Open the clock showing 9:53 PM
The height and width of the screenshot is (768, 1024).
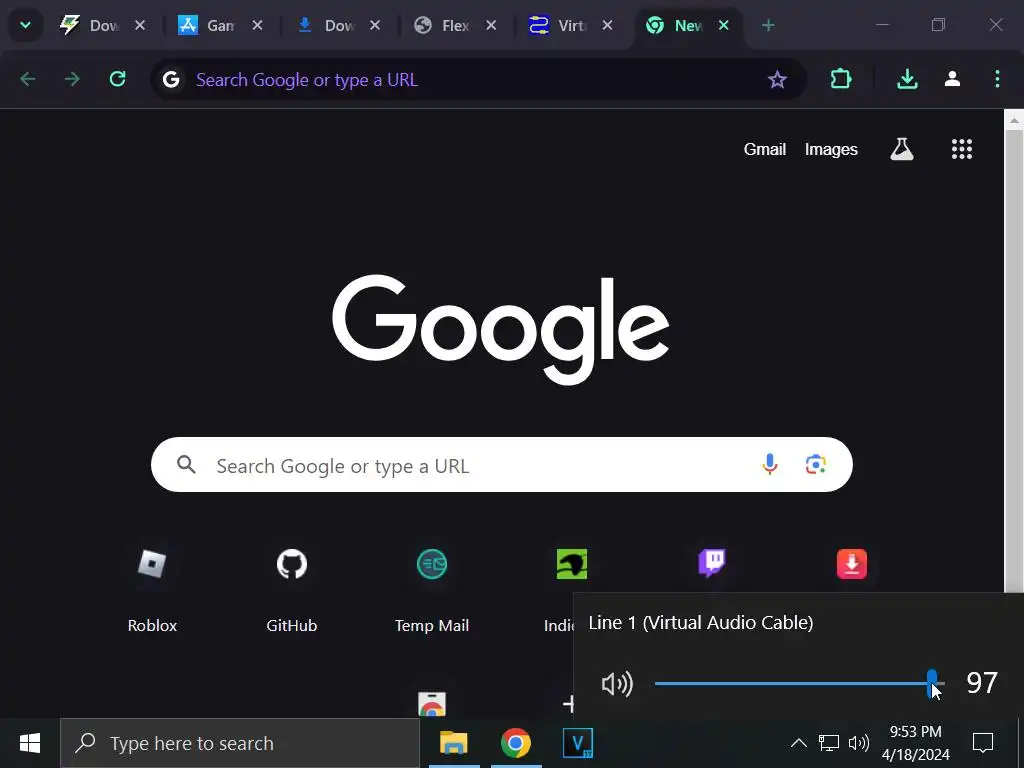click(x=916, y=743)
